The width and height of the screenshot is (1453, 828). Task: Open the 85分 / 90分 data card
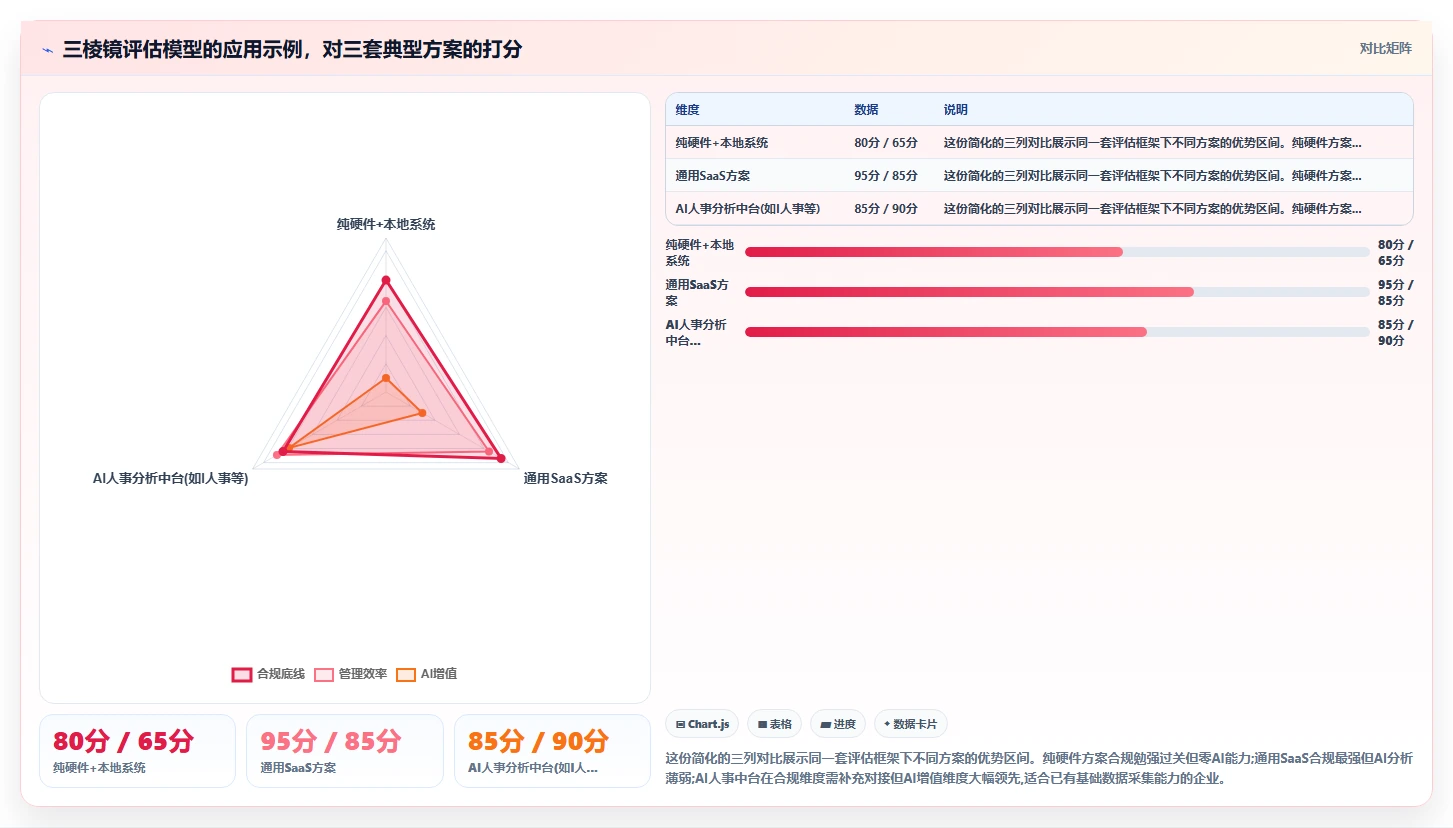552,751
